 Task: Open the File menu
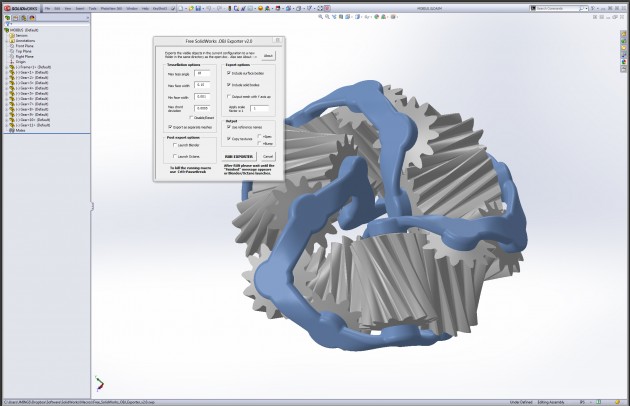[47, 8]
